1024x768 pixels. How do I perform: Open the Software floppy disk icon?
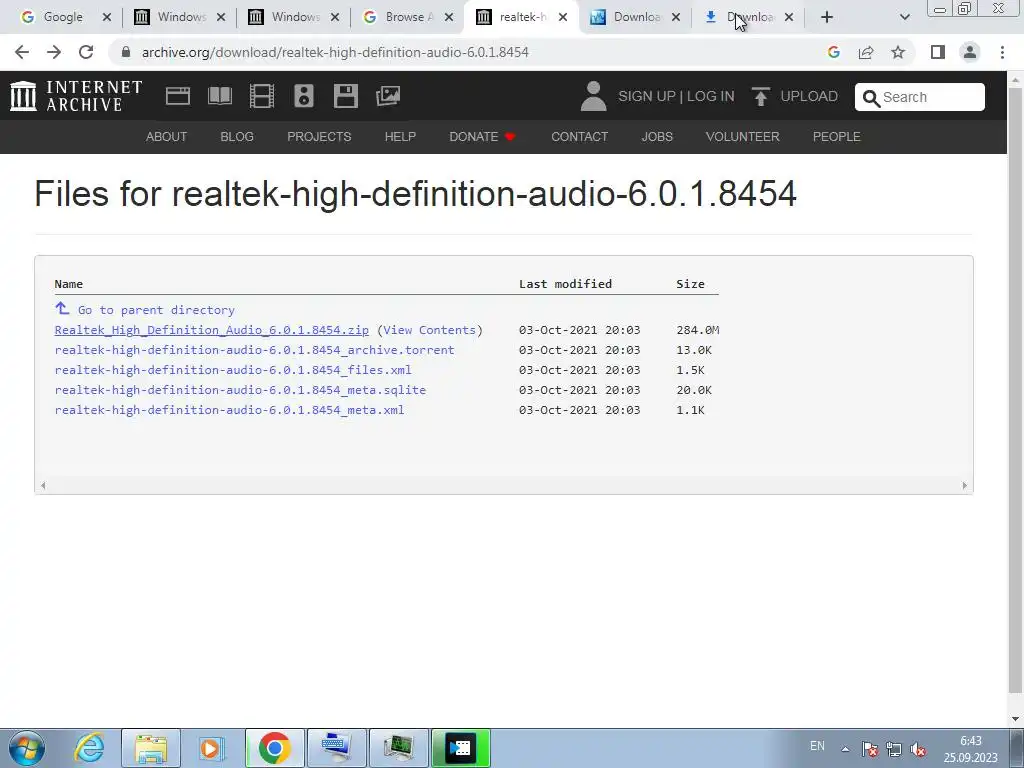pyautogui.click(x=345, y=96)
